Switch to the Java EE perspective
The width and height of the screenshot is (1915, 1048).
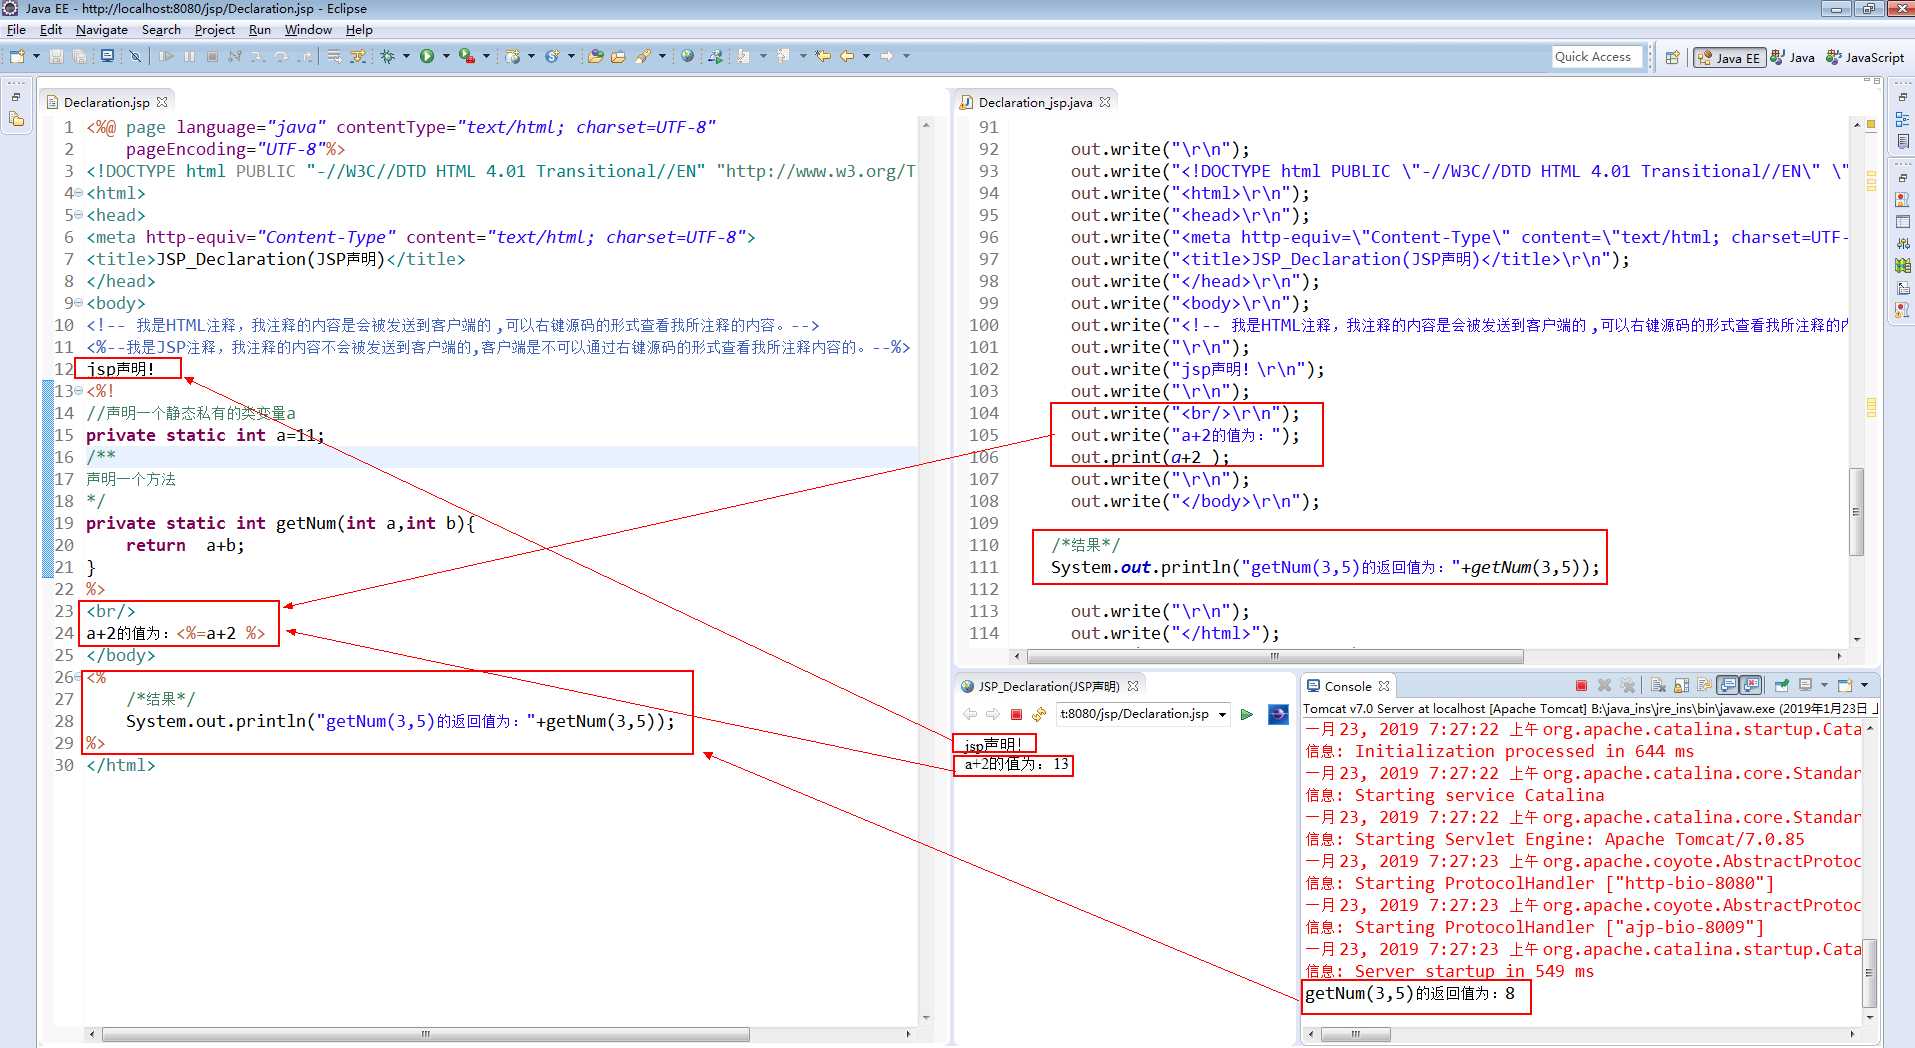[1729, 58]
